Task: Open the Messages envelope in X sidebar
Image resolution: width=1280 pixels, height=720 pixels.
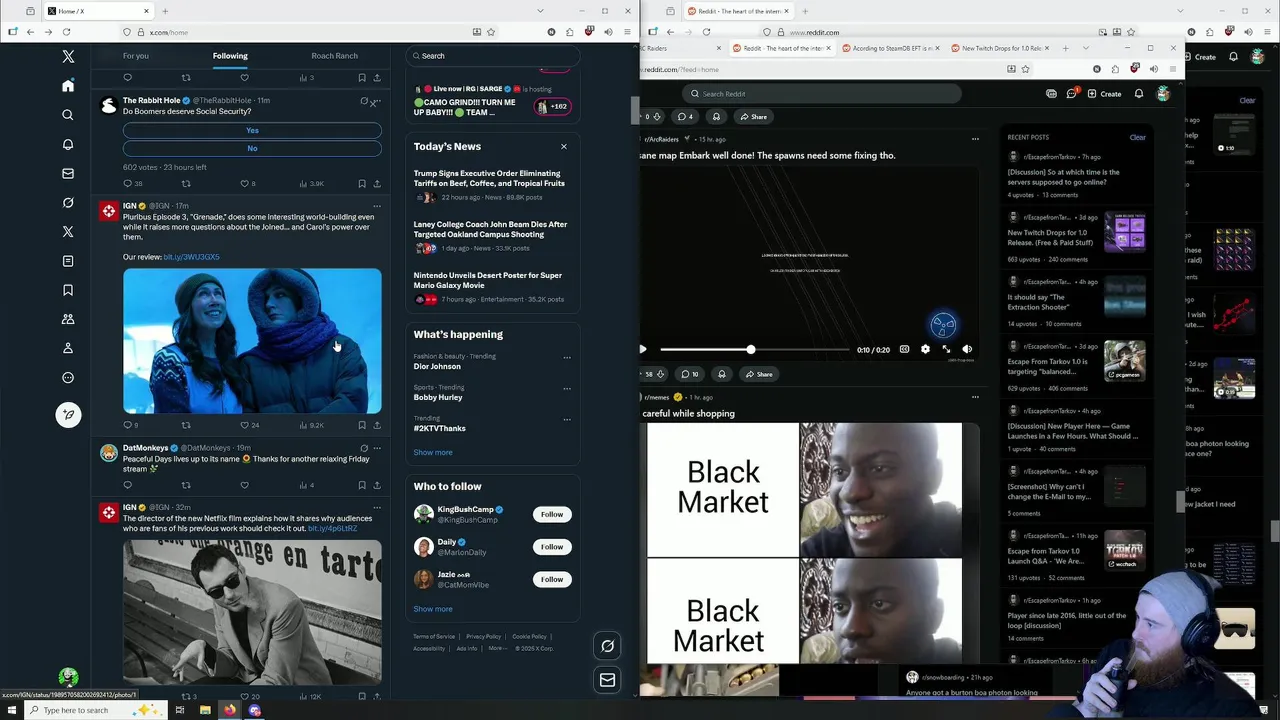Action: point(68,173)
